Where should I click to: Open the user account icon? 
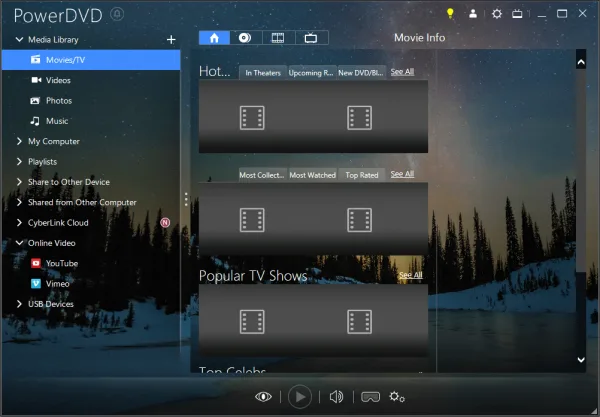tap(473, 14)
